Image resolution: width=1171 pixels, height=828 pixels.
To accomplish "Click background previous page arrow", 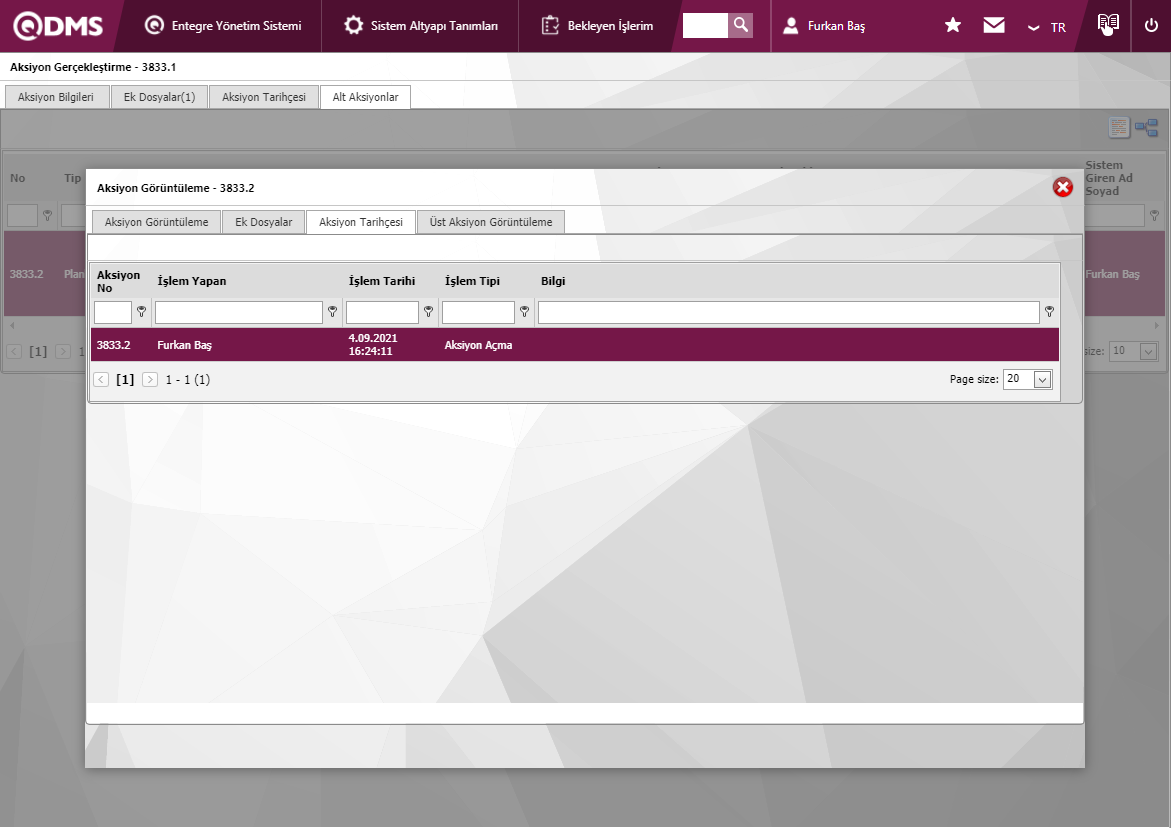I will click(x=13, y=351).
